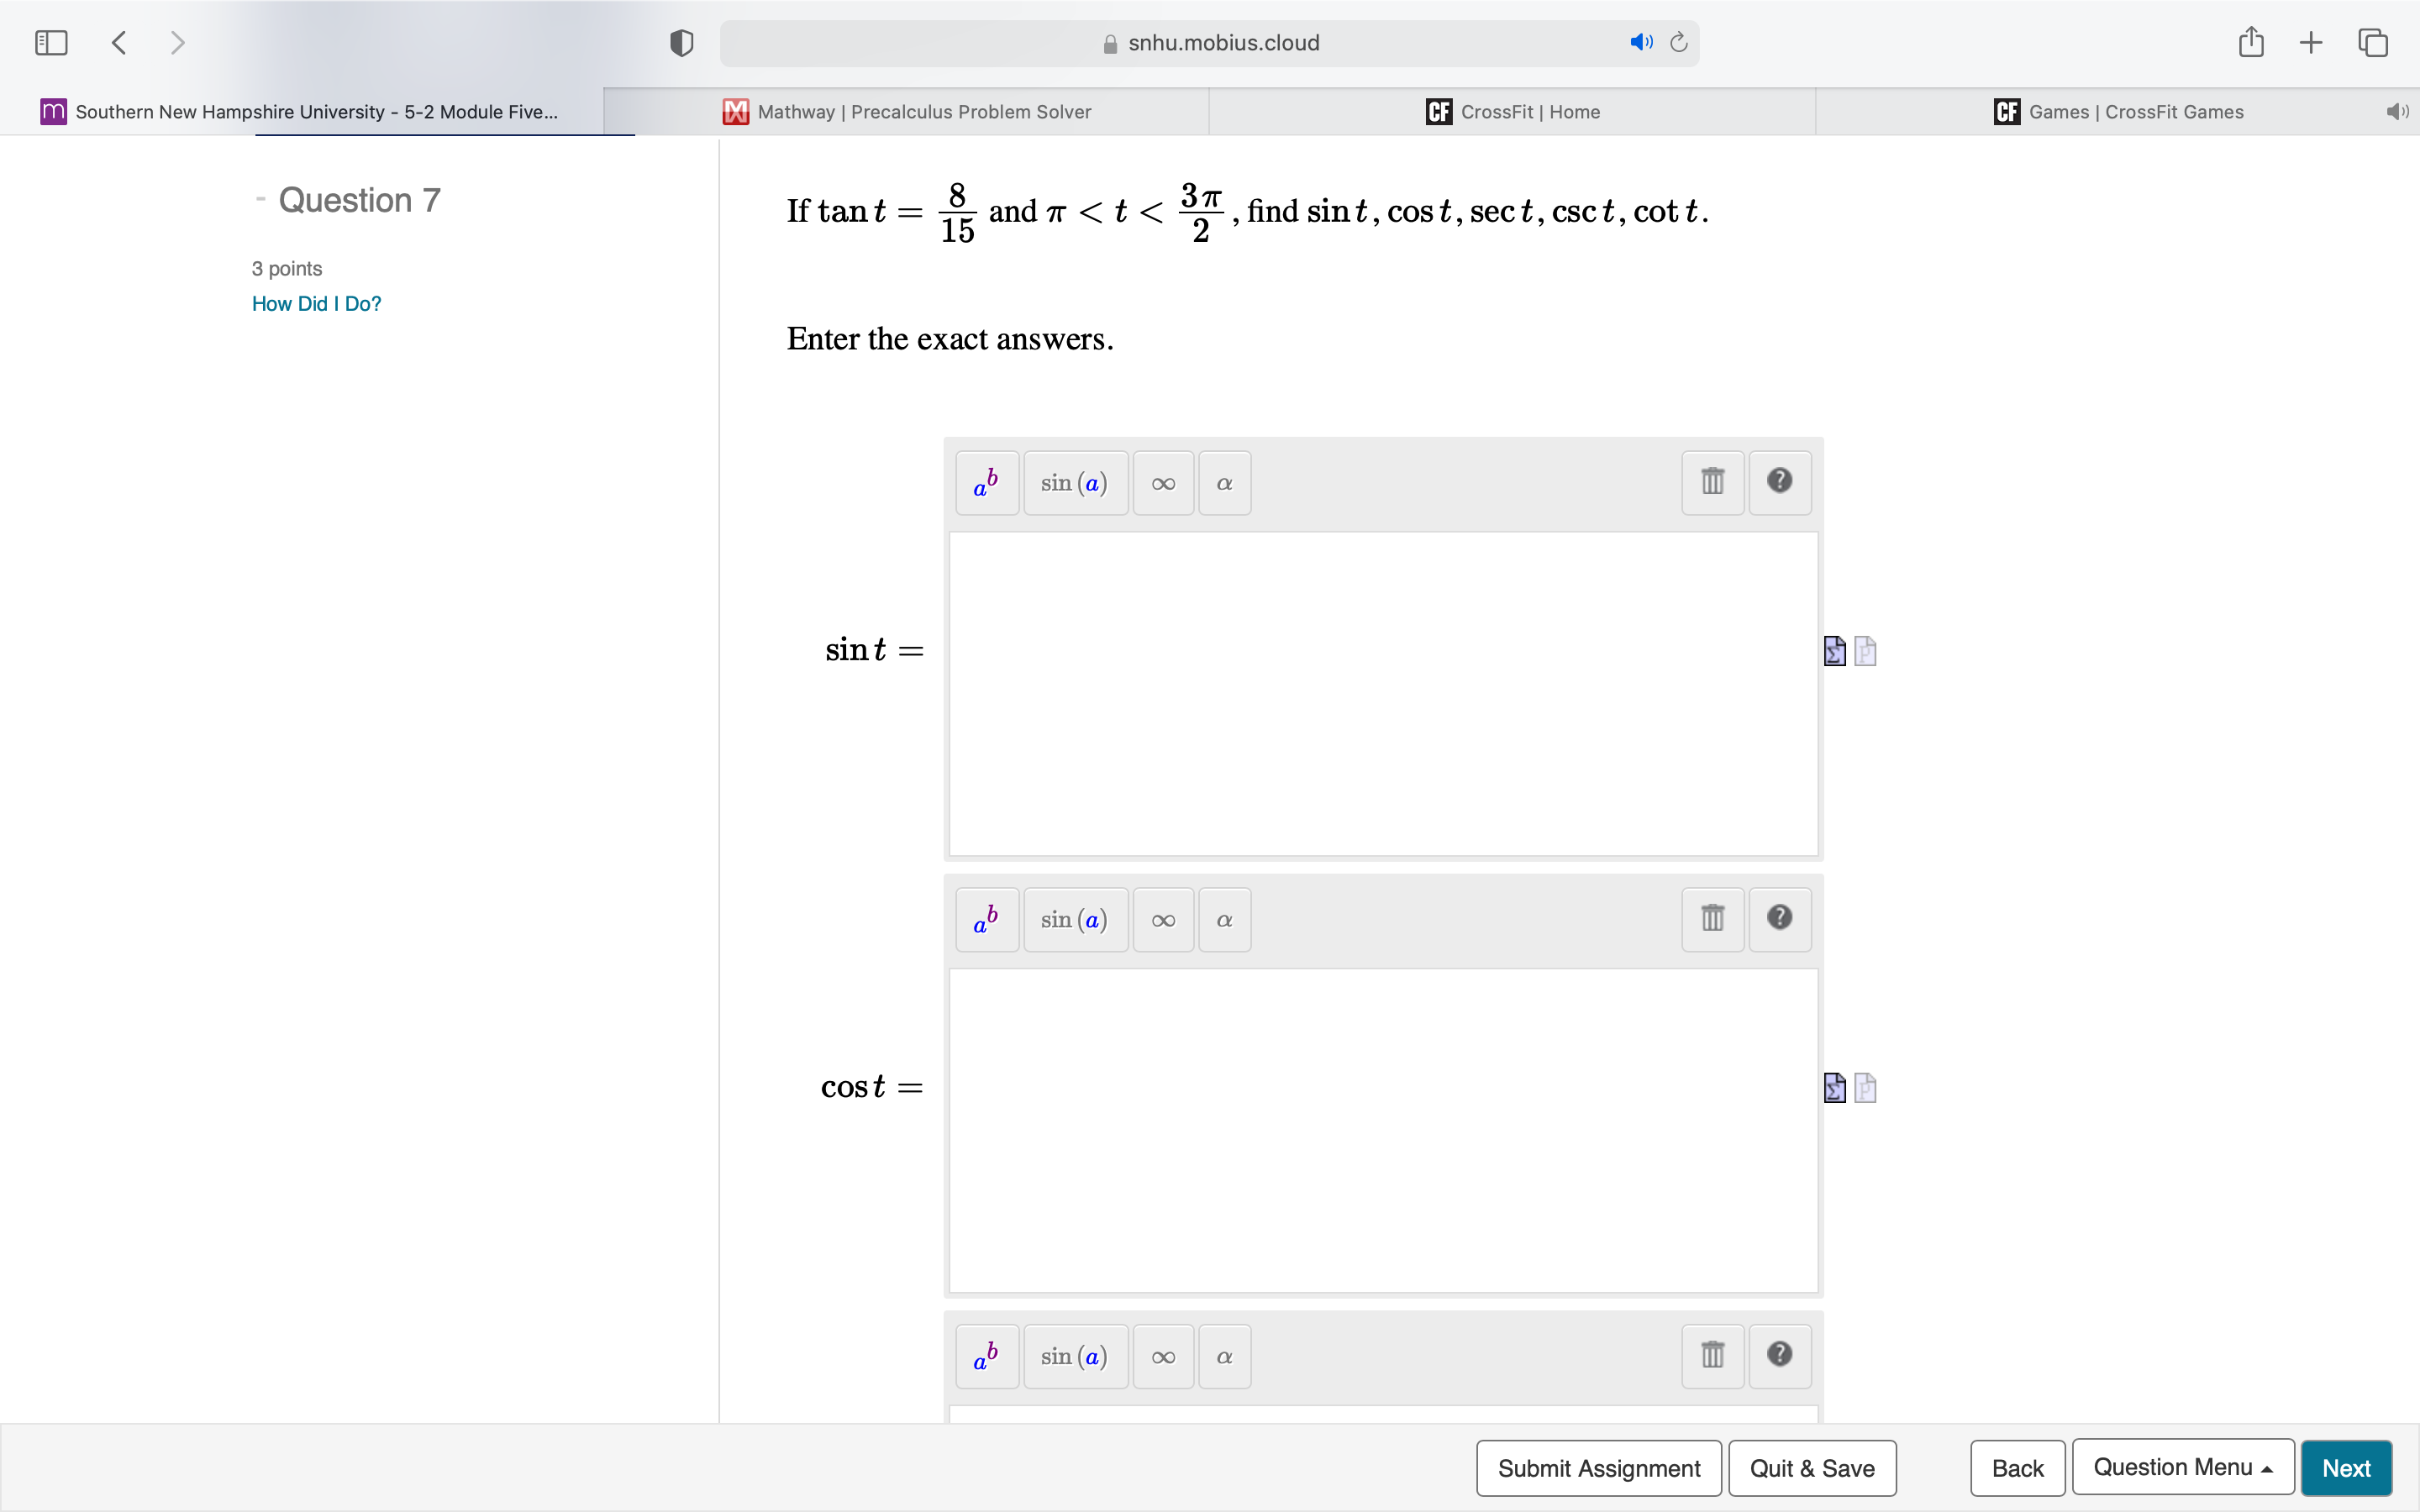Clear the sin t answer using the trash icon
Image resolution: width=2420 pixels, height=1512 pixels.
pos(1712,482)
